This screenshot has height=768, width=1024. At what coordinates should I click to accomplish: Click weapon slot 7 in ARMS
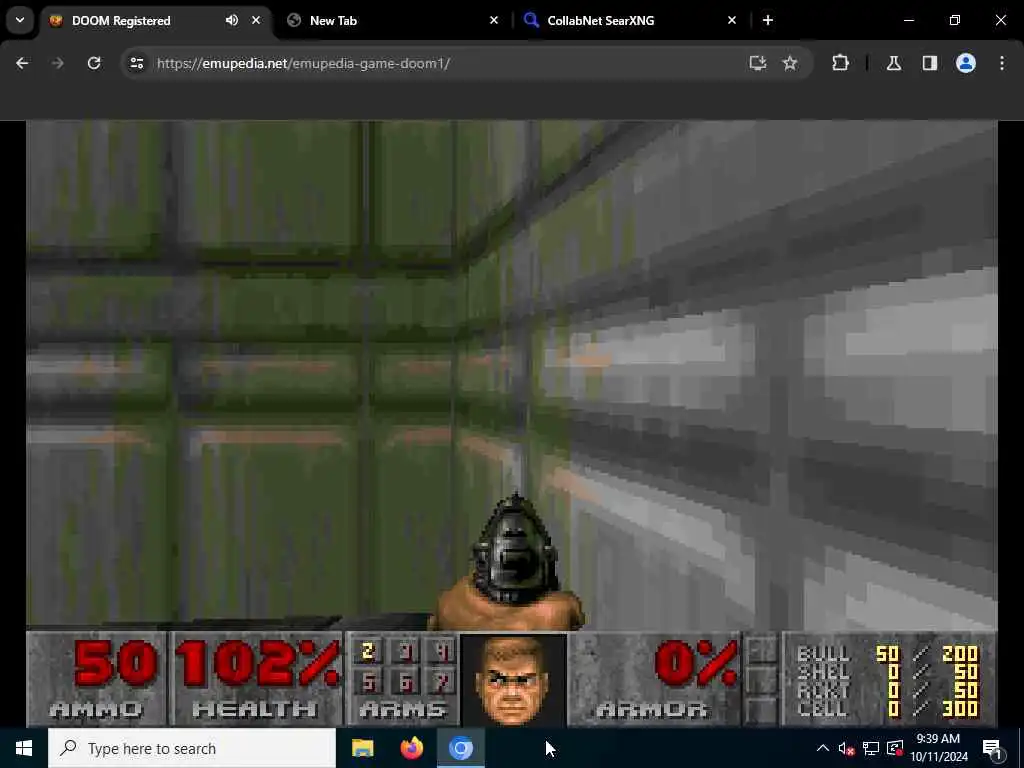(442, 682)
